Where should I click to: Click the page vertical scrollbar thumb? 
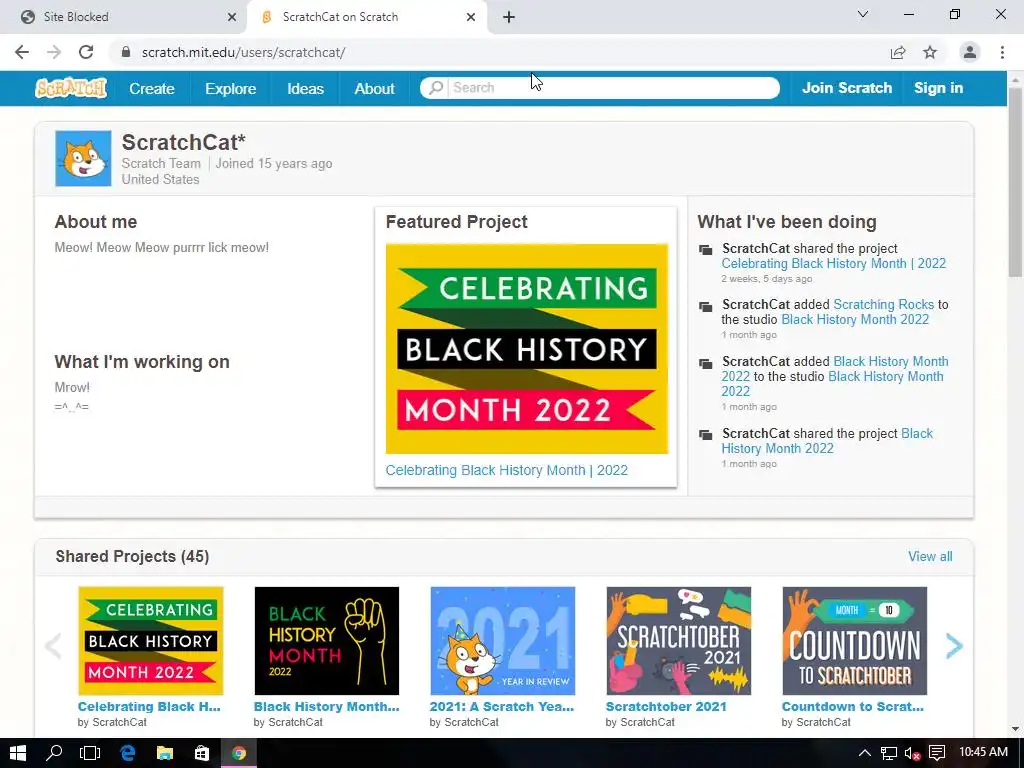coord(1016,183)
